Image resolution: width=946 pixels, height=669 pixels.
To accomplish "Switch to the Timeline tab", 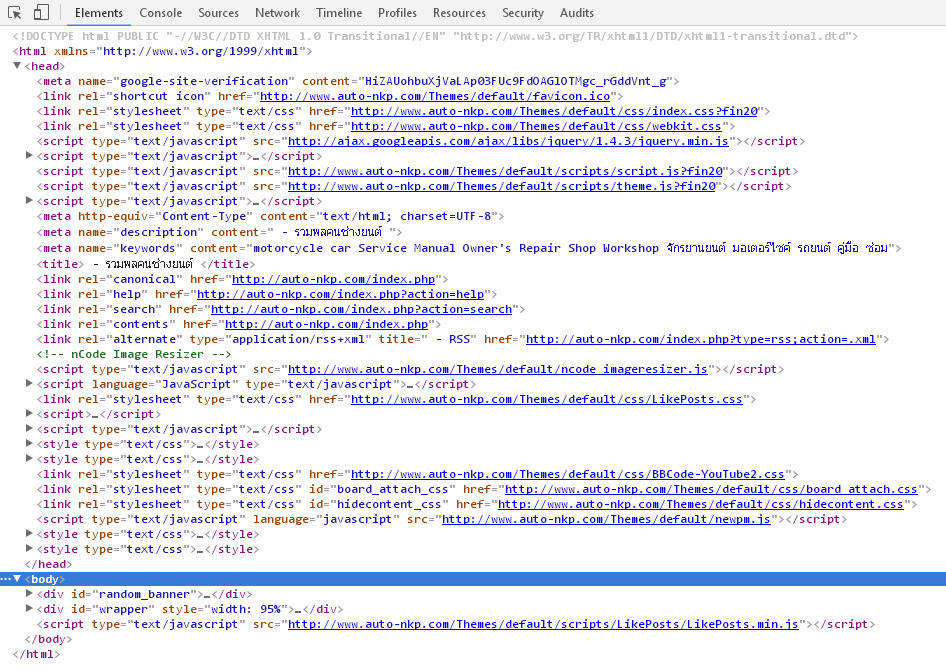I will [x=339, y=13].
